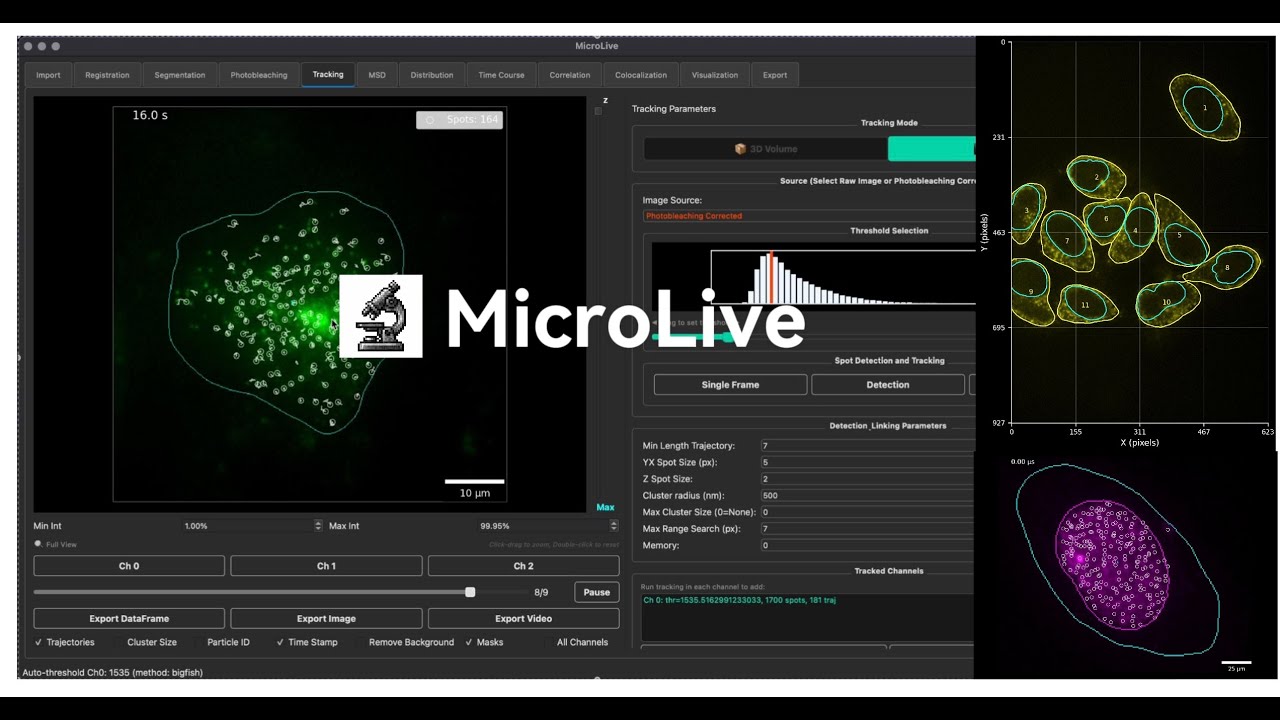Screen dimensions: 1280x720
Task: Click Export Image button
Action: pyautogui.click(x=326, y=619)
